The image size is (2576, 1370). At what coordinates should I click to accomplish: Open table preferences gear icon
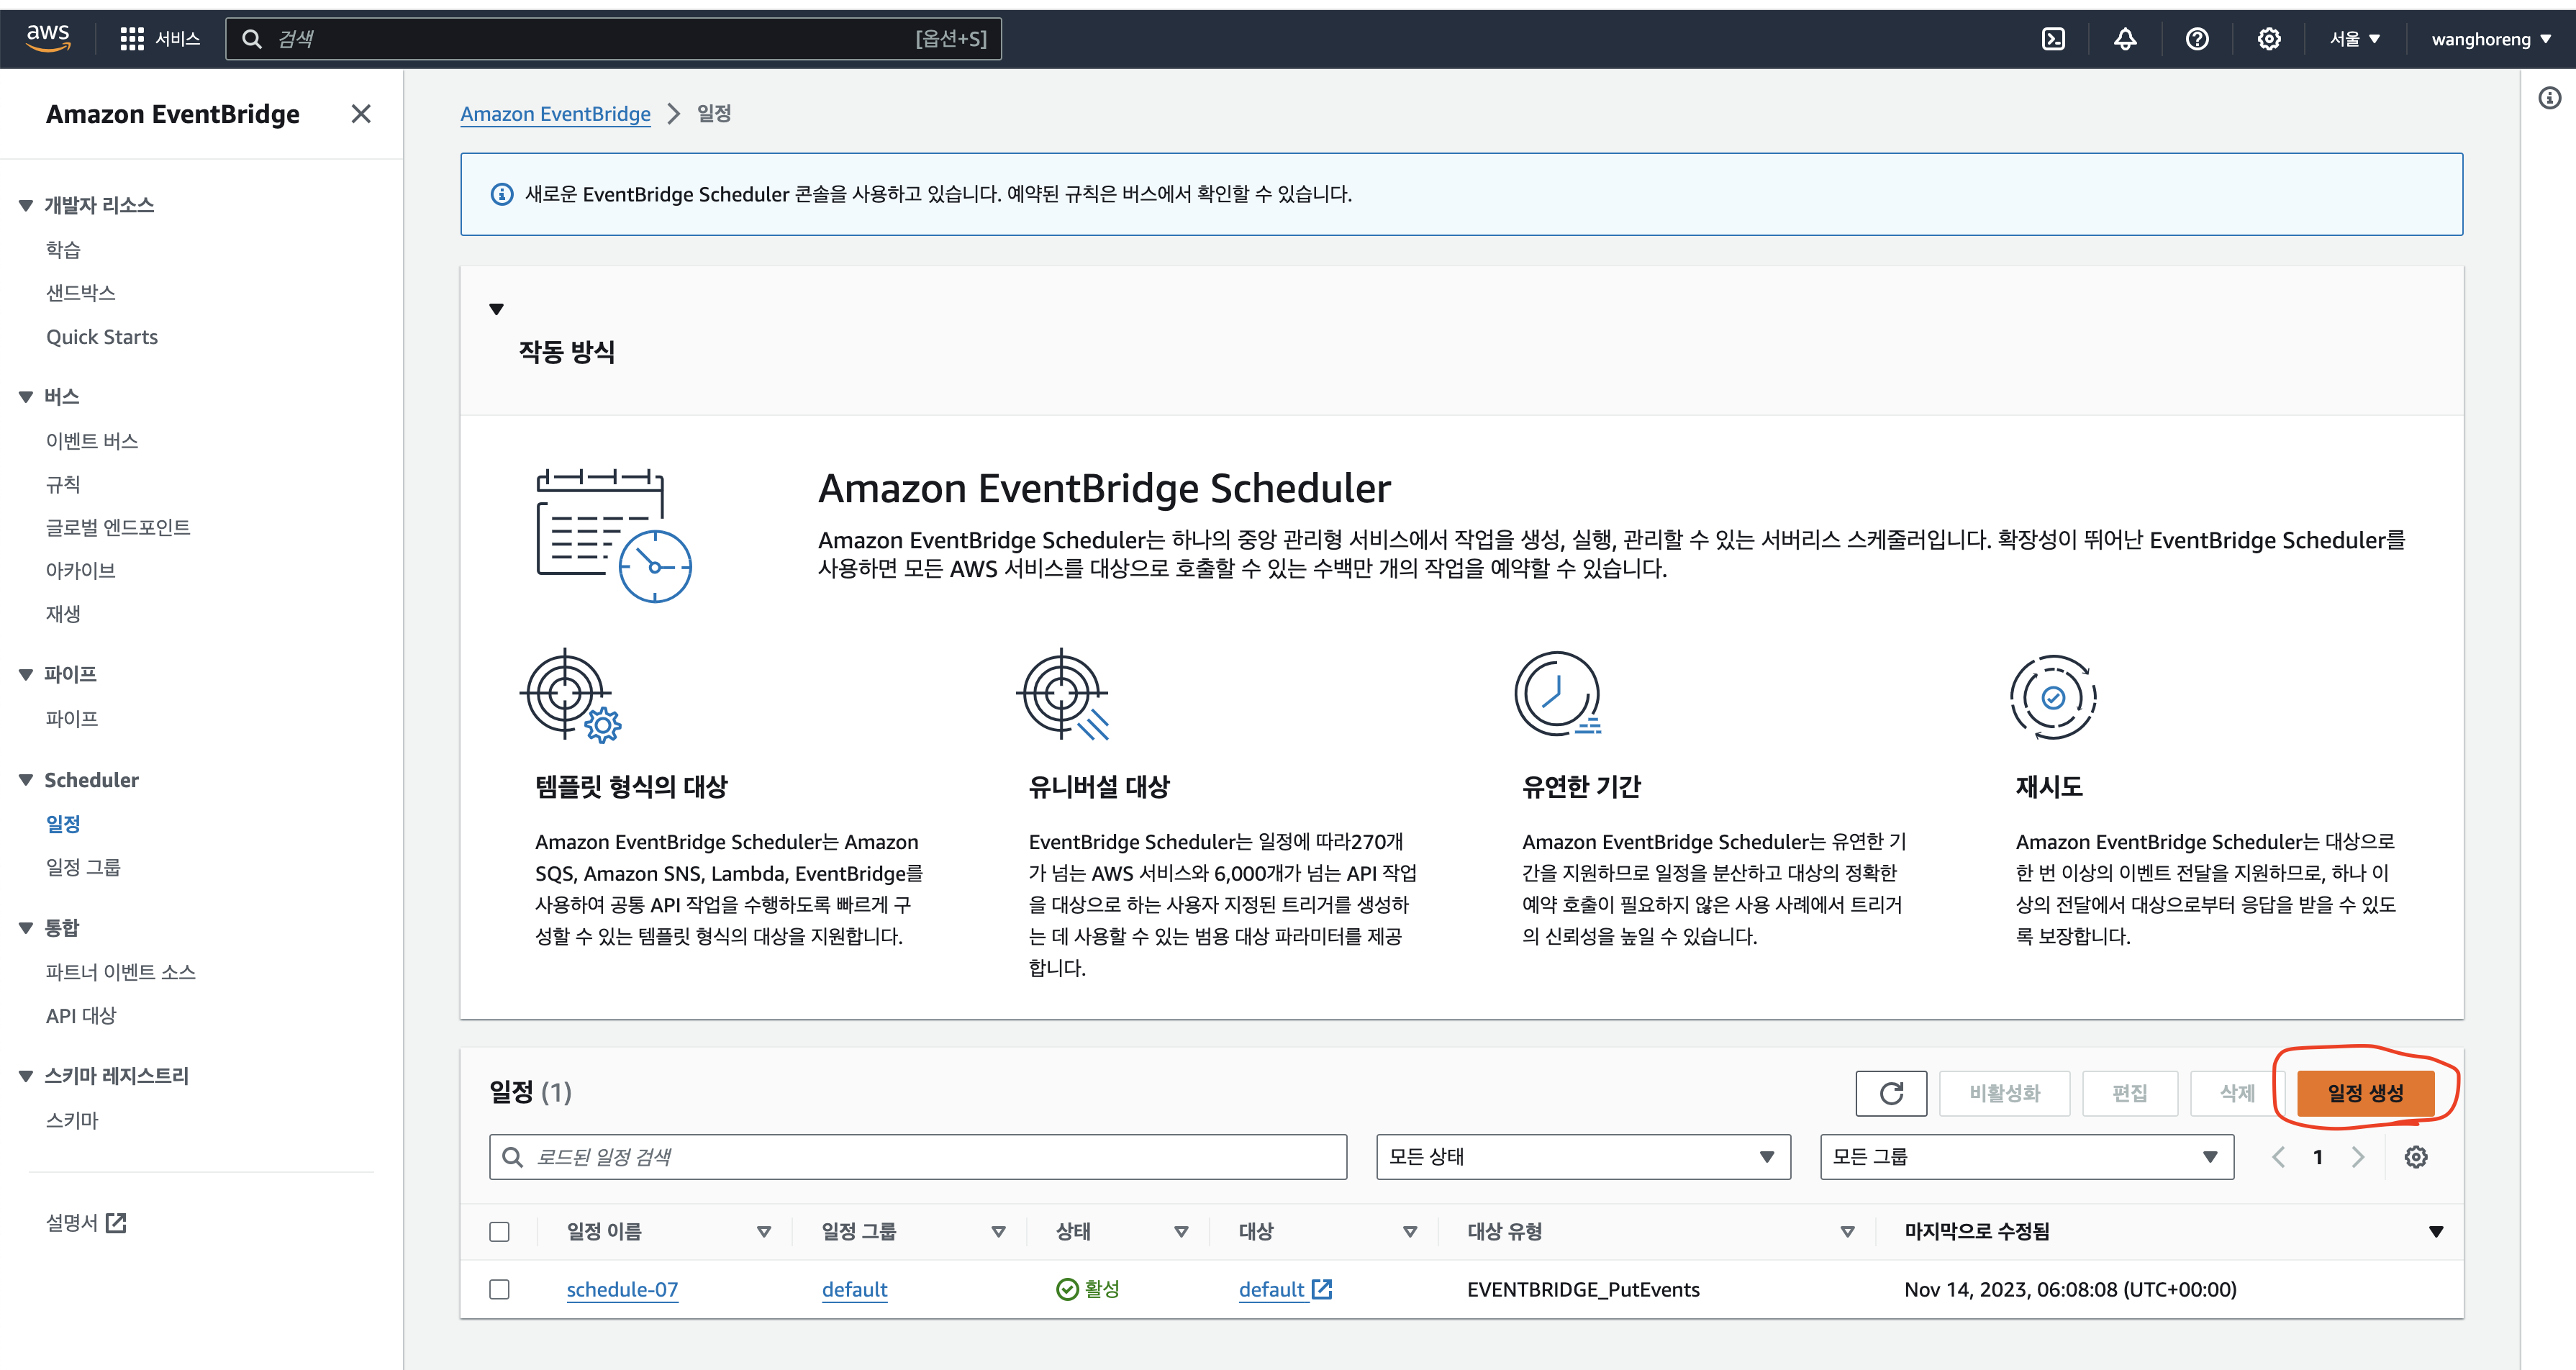pyautogui.click(x=2416, y=1157)
